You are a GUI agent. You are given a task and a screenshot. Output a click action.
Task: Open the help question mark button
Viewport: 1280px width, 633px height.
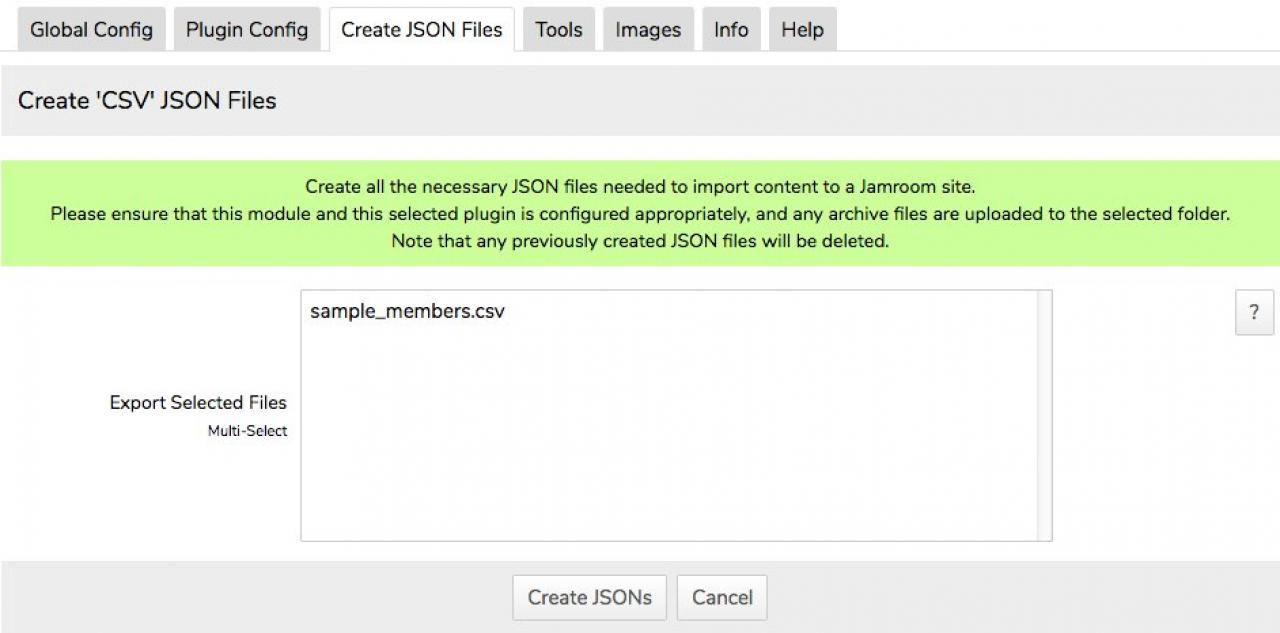point(1254,312)
